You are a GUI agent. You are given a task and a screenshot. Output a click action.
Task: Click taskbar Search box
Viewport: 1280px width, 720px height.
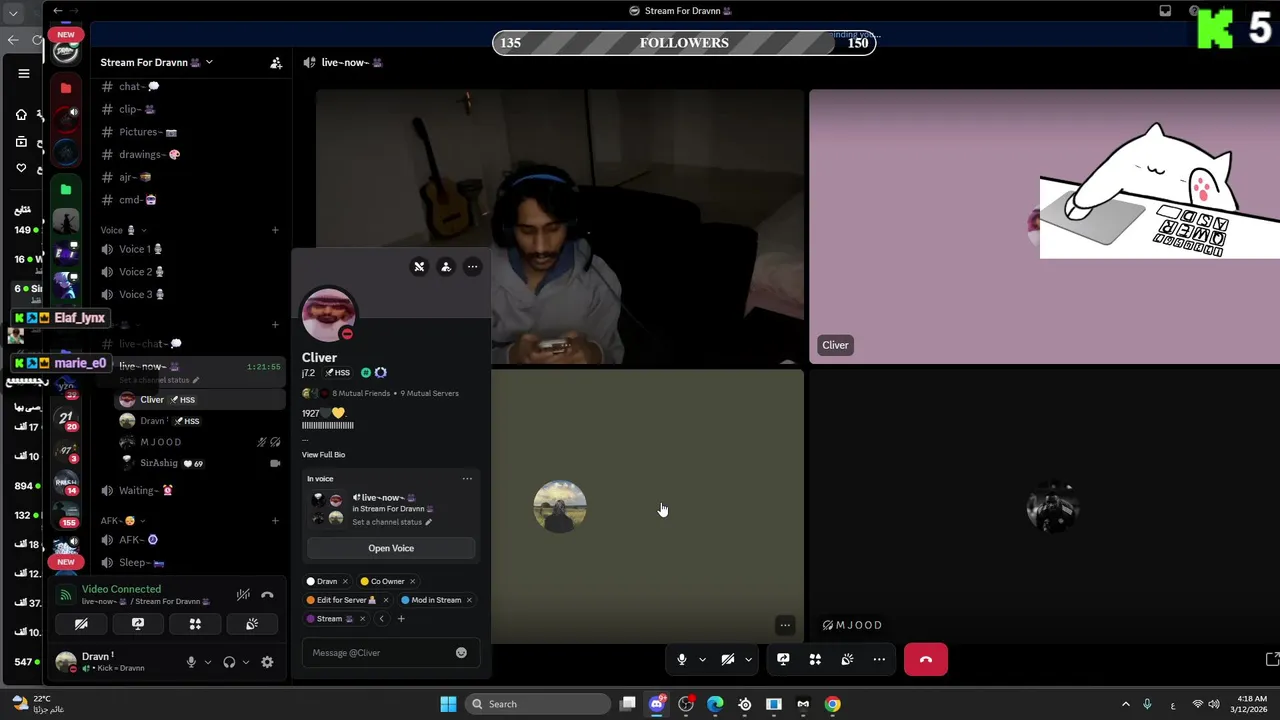[x=540, y=704]
